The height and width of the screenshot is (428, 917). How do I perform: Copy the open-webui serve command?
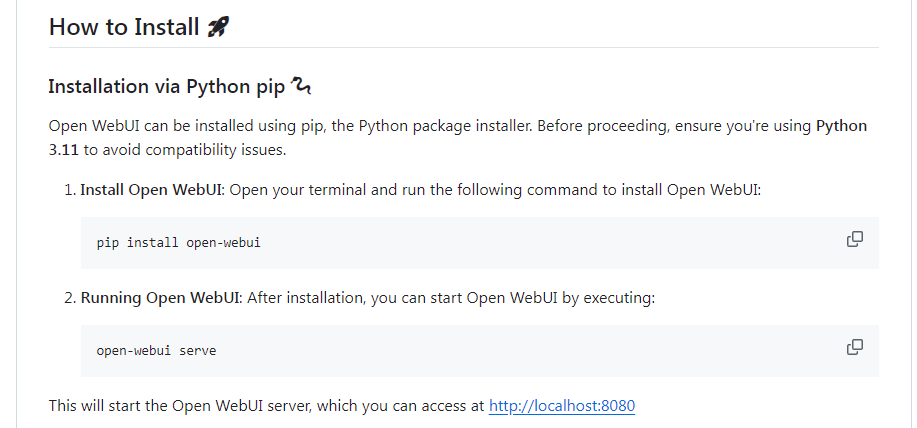coord(854,347)
